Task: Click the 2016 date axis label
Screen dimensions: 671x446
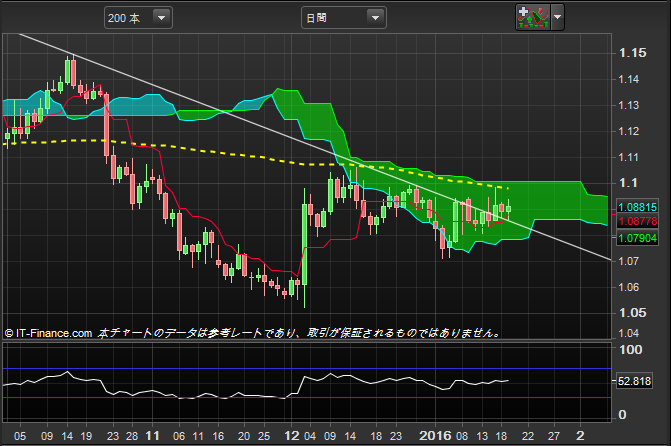Action: click(435, 436)
